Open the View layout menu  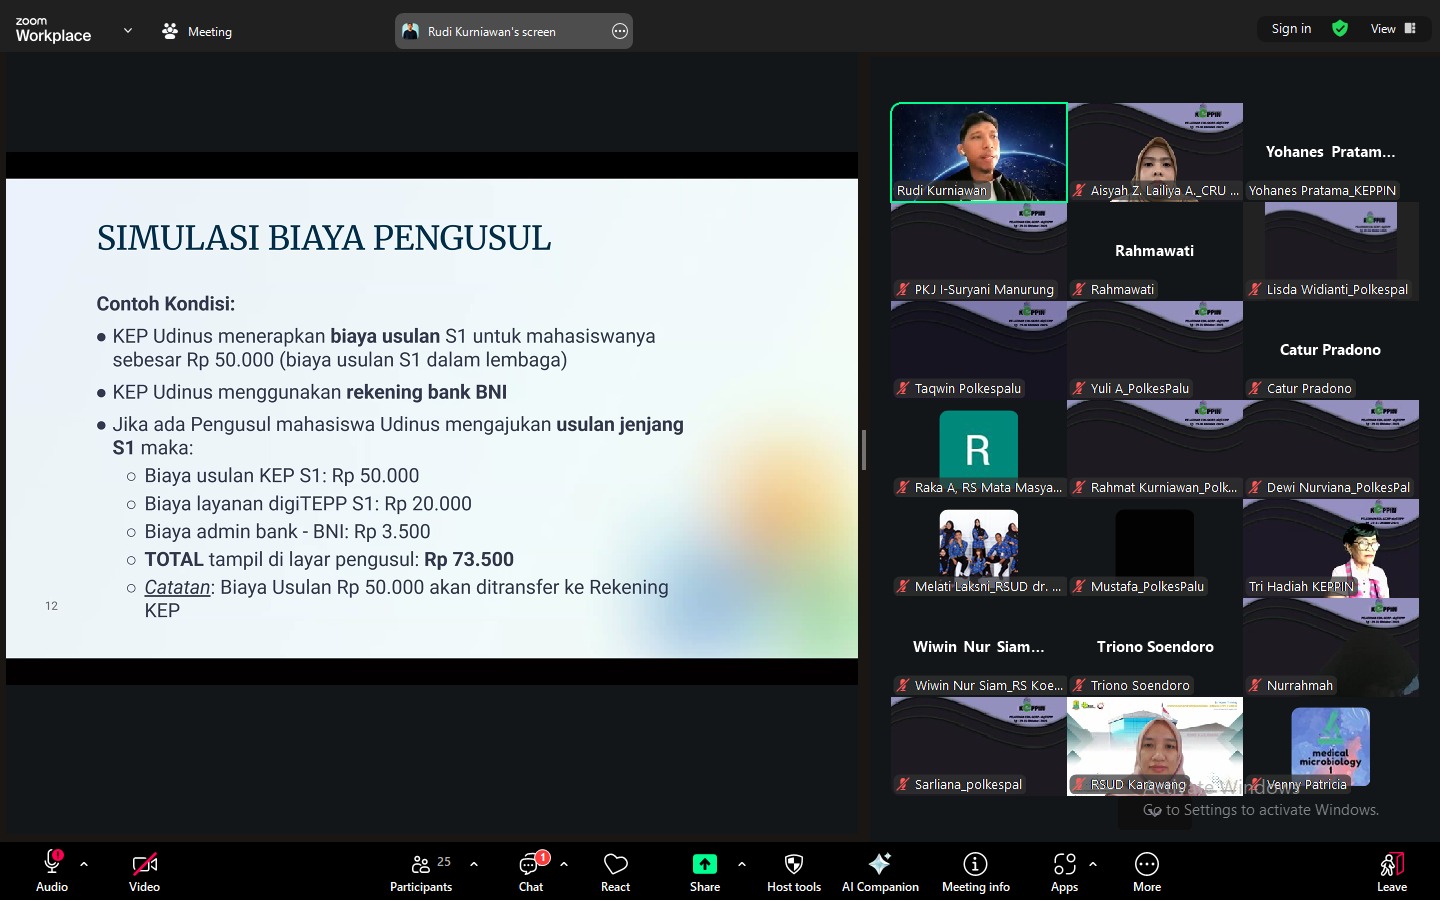[1393, 29]
